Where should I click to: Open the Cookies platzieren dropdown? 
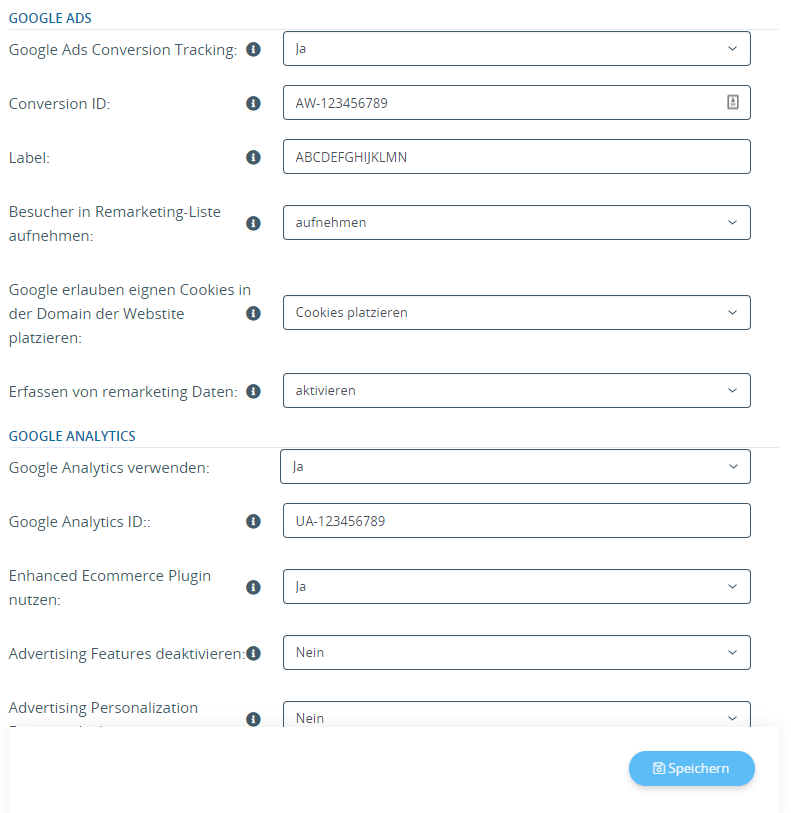point(515,312)
